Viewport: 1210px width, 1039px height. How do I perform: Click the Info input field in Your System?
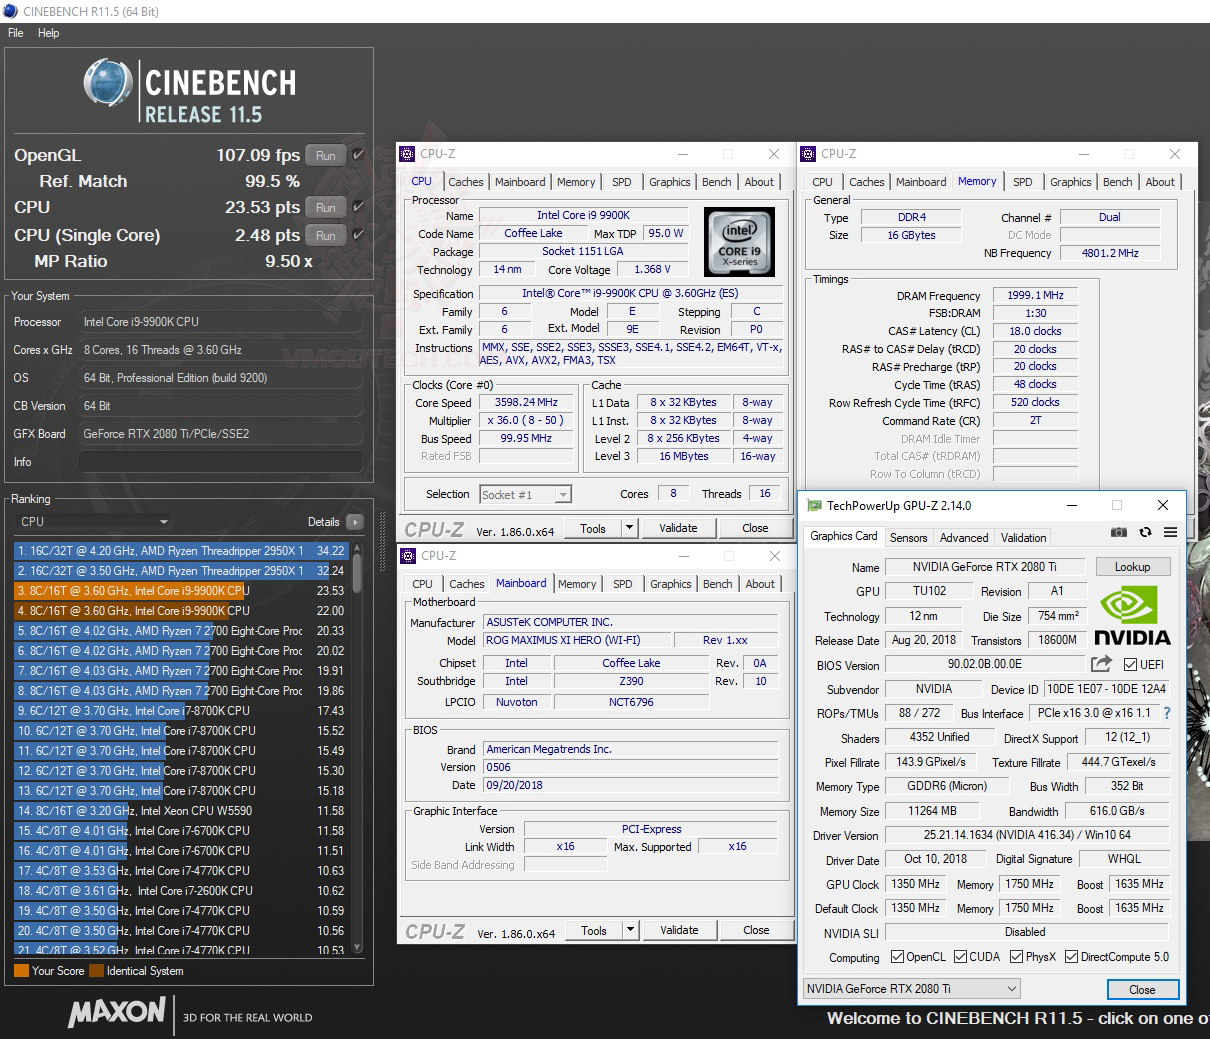(221, 462)
